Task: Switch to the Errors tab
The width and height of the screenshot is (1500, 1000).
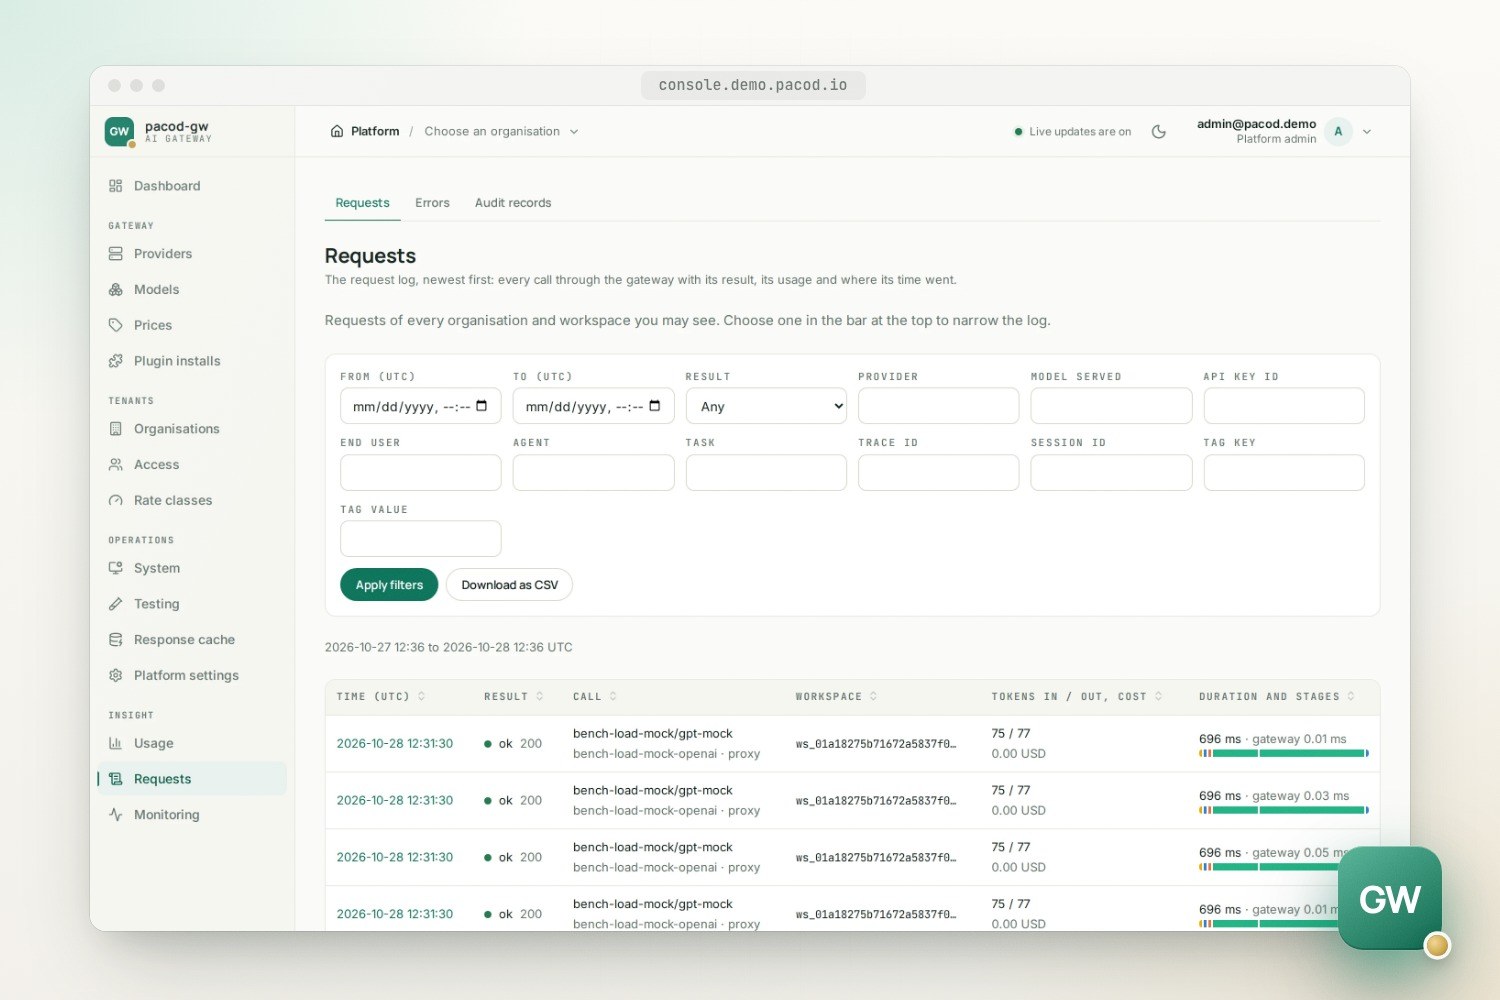Action: [432, 203]
